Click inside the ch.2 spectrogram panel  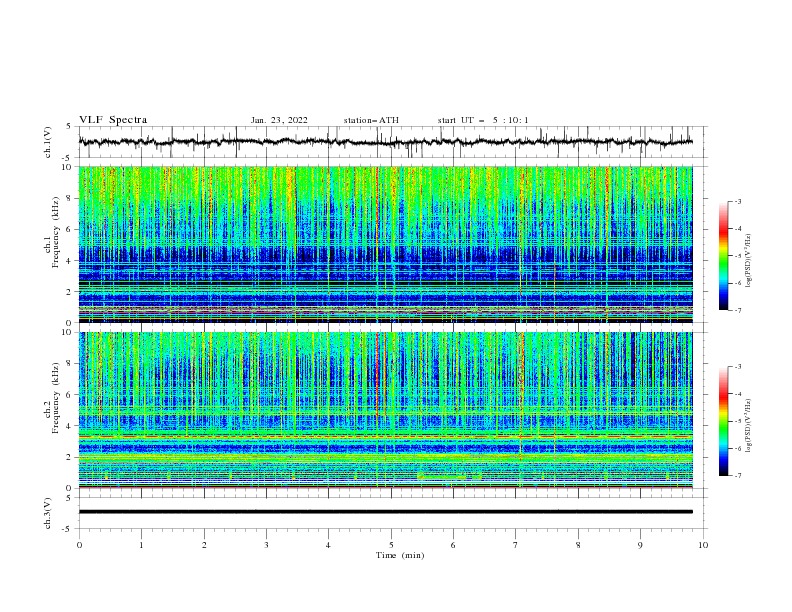coord(385,410)
